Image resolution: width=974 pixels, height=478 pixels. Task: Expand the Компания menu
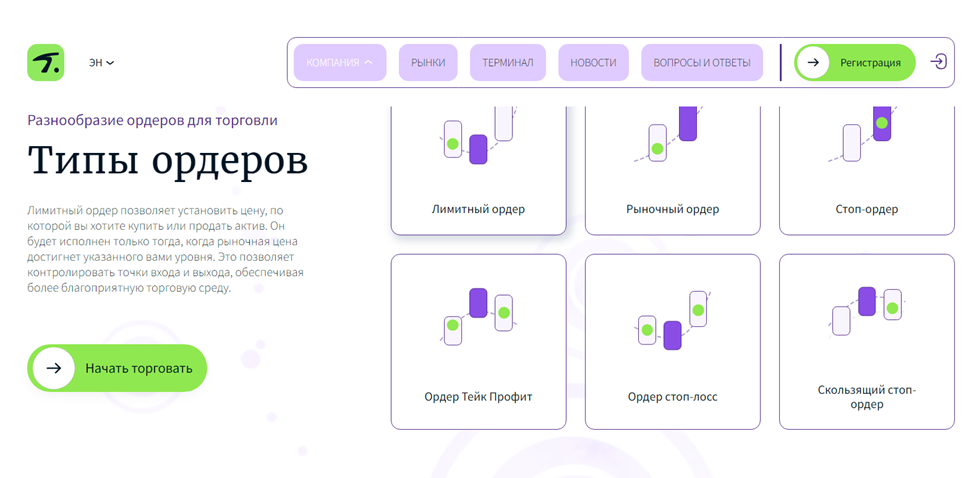(339, 62)
